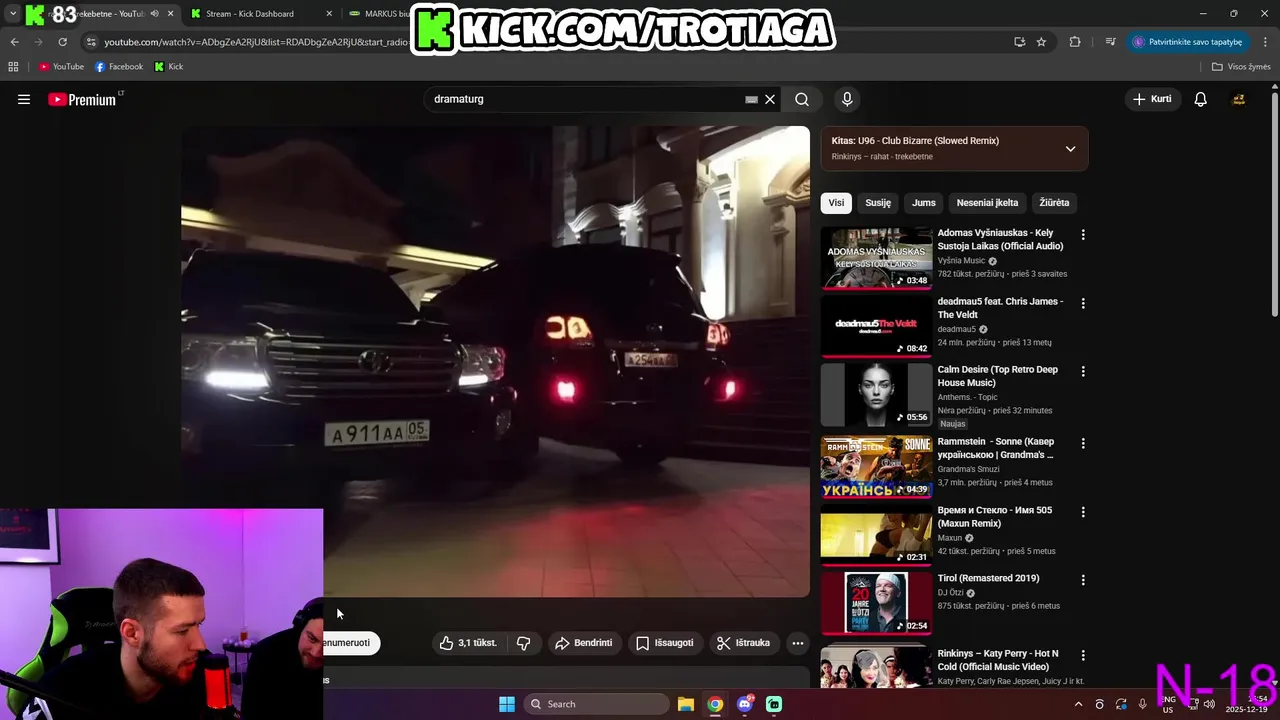Open Rammstein Sonne cover video title

[x=996, y=448]
